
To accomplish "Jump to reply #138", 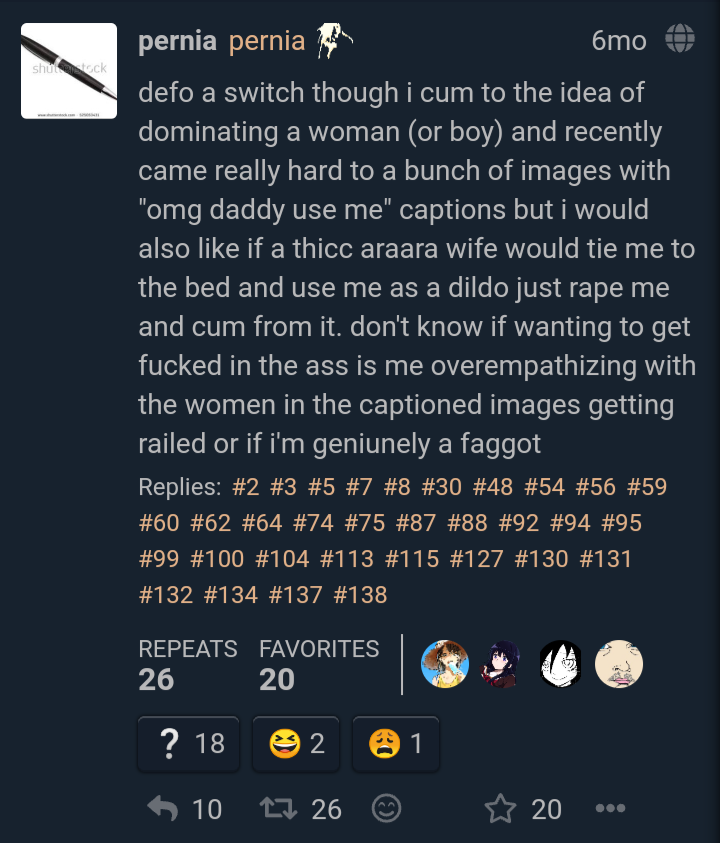I will pyautogui.click(x=360, y=595).
